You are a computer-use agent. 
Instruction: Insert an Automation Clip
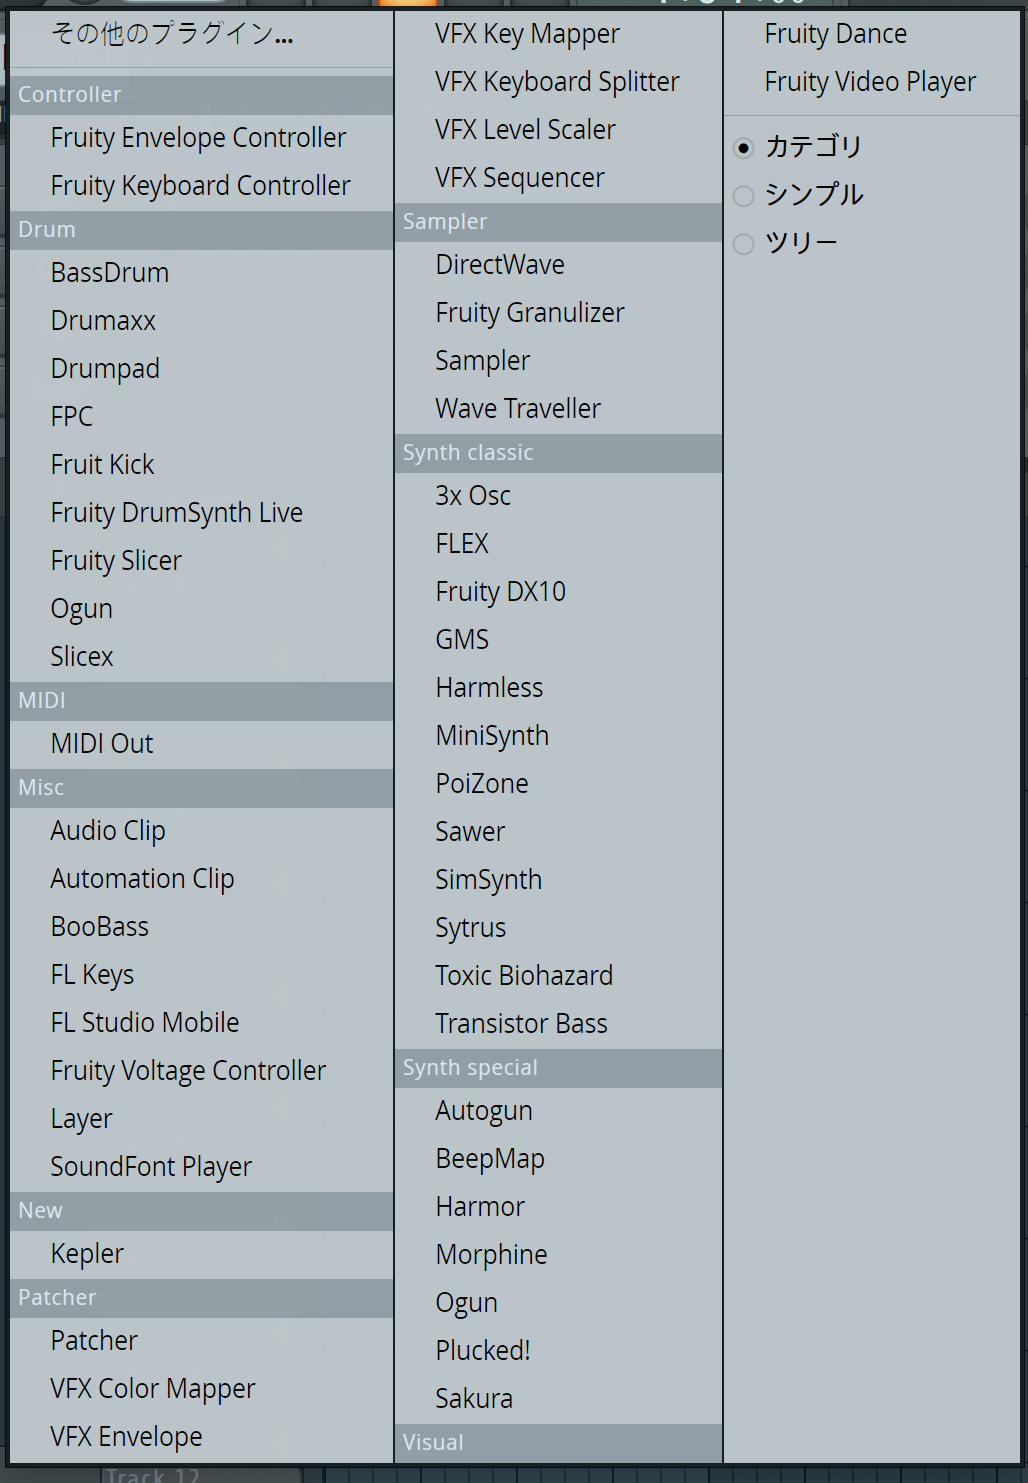[142, 879]
